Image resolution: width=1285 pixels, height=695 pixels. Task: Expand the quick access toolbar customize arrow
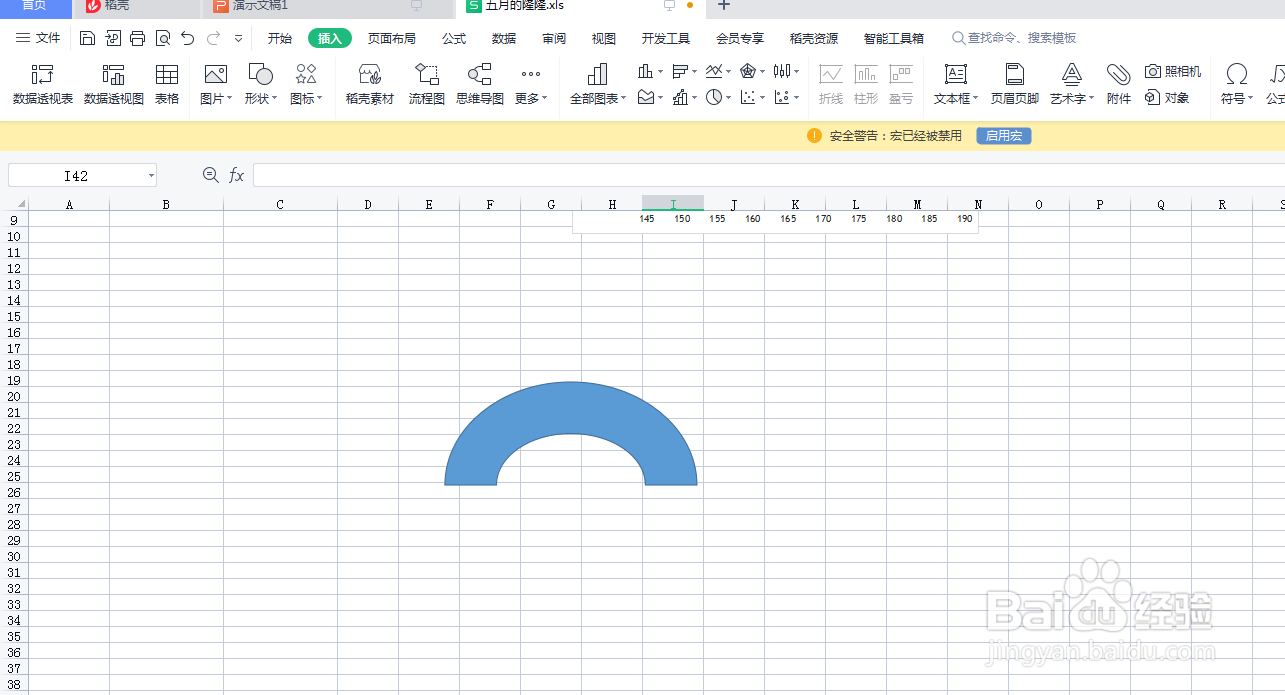point(238,38)
